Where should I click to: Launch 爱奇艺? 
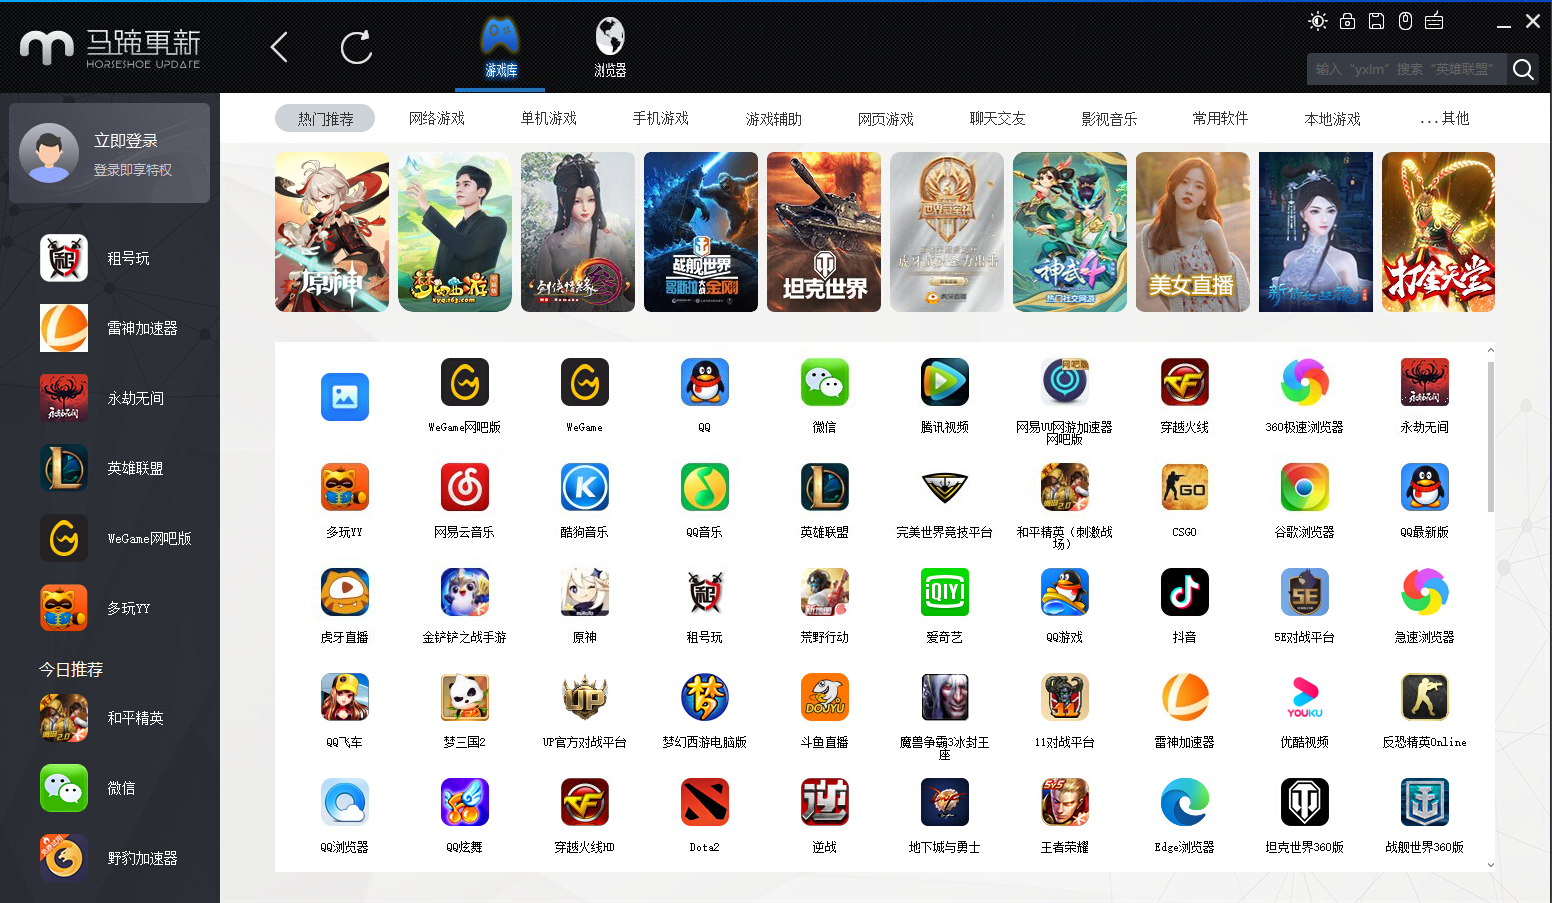click(945, 592)
